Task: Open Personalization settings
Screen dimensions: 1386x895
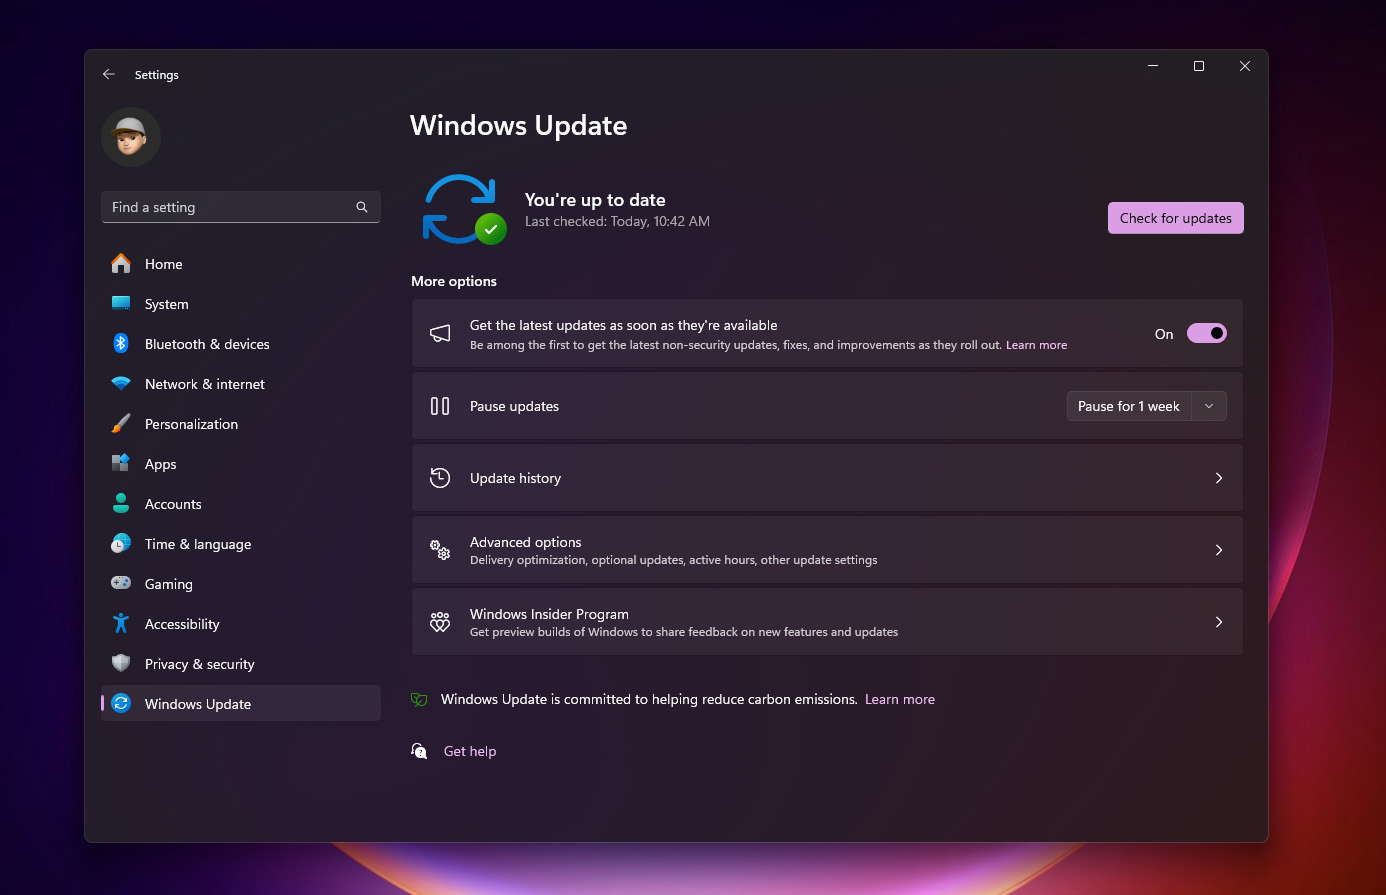Action: click(241, 424)
